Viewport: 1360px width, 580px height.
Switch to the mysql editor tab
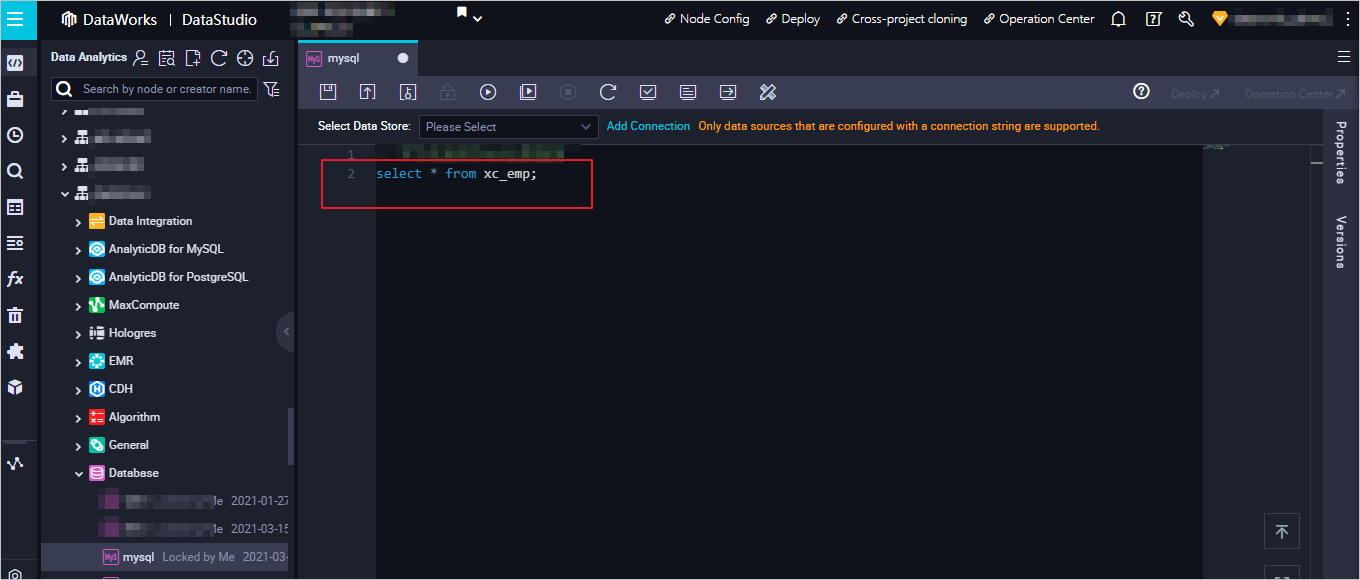357,58
